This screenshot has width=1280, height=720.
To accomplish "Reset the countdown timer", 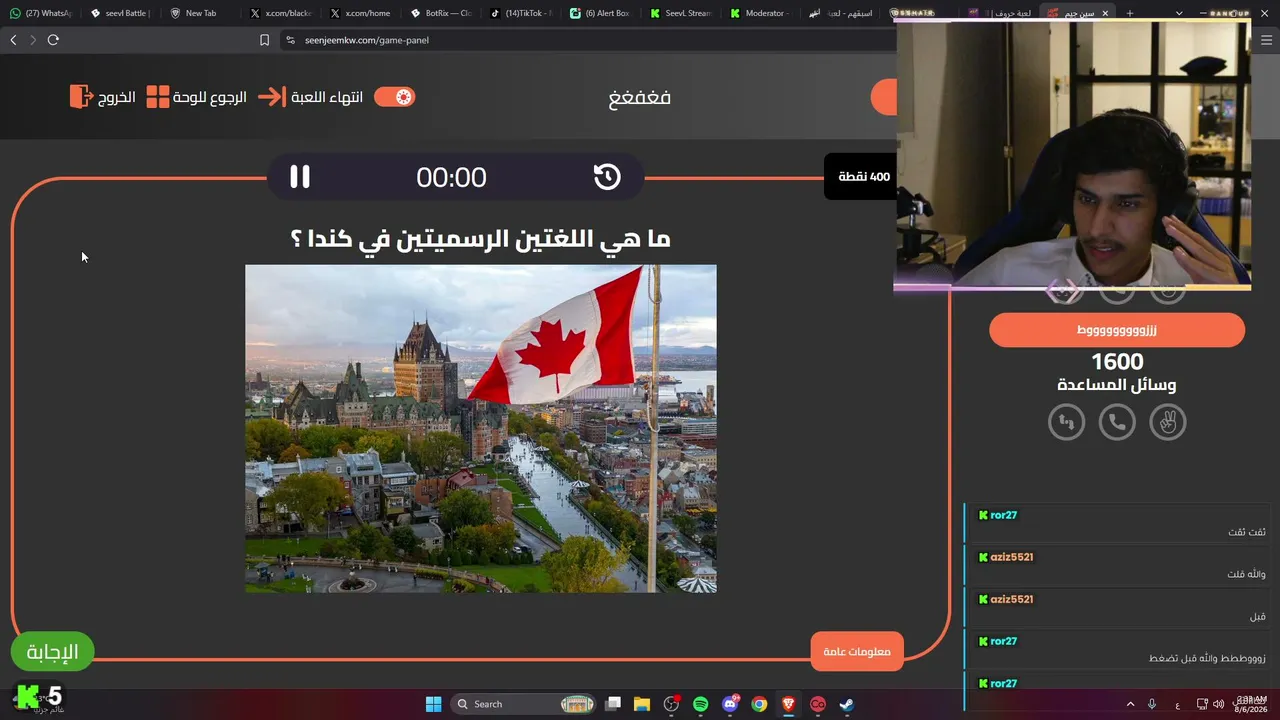I will pyautogui.click(x=607, y=177).
